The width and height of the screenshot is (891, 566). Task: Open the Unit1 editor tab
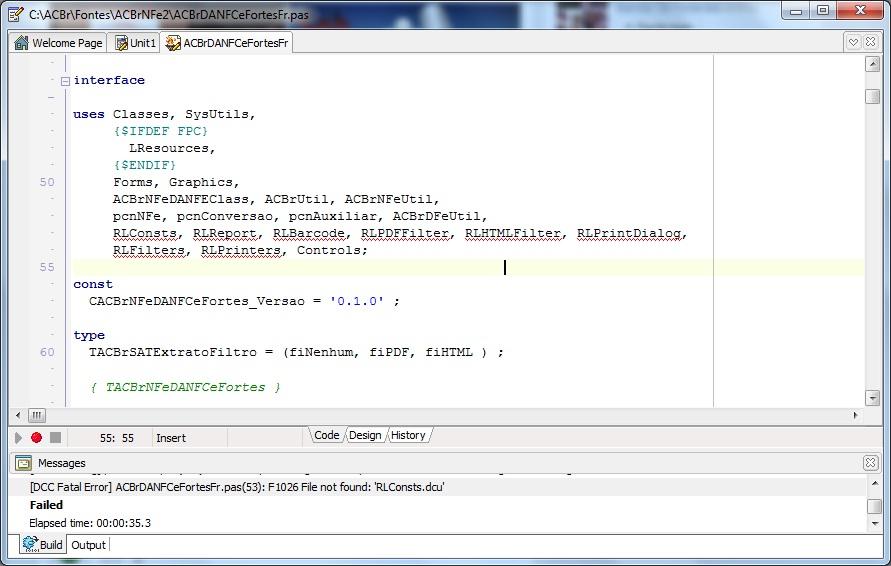[135, 43]
